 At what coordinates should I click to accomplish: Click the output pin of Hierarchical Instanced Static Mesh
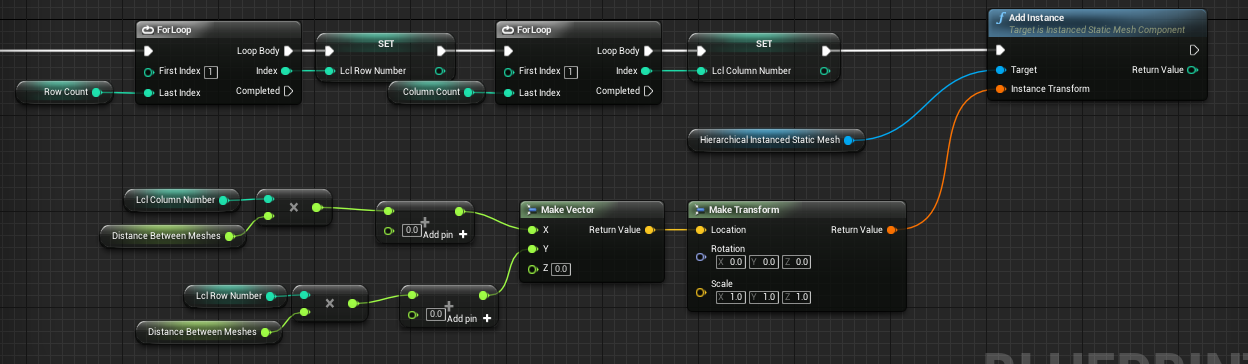pos(848,140)
